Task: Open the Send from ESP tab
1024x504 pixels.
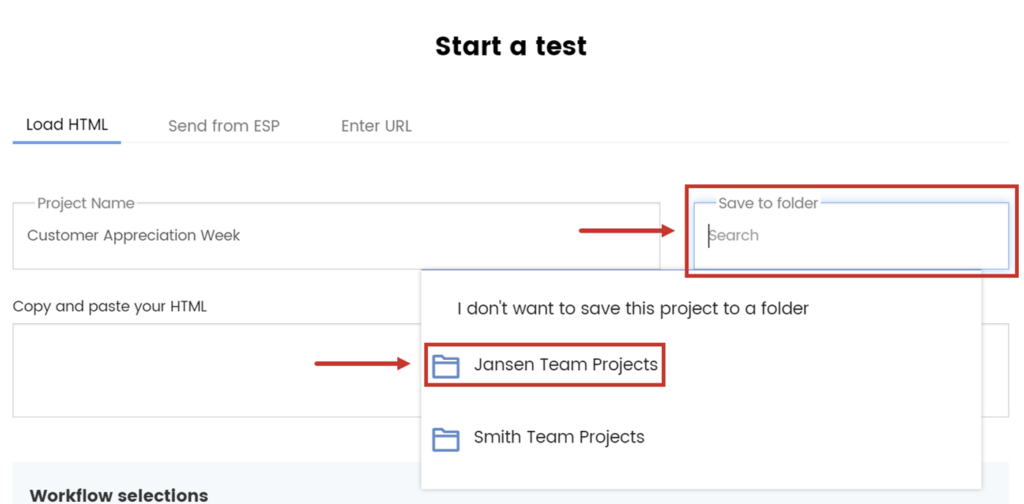Action: (x=224, y=126)
